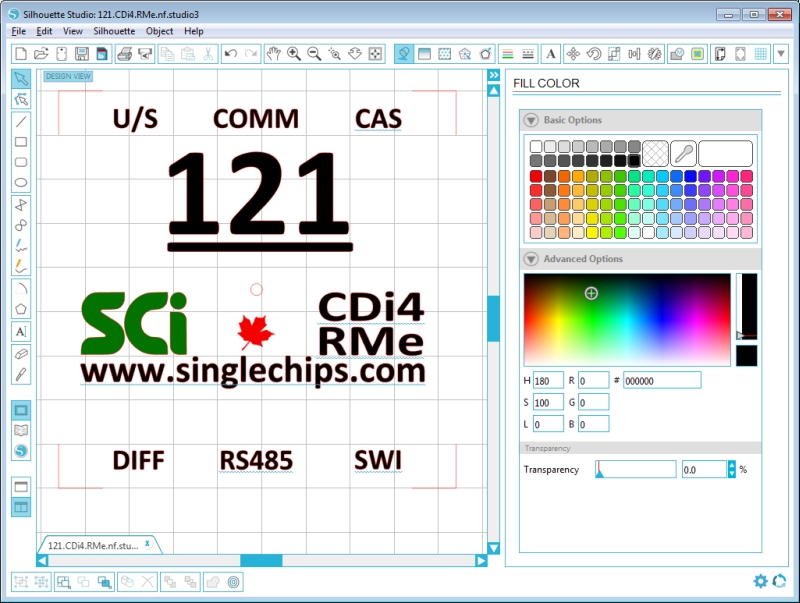The height and width of the screenshot is (603, 800).
Task: Create a new document from the toolbar
Action: pyautogui.click(x=21, y=54)
